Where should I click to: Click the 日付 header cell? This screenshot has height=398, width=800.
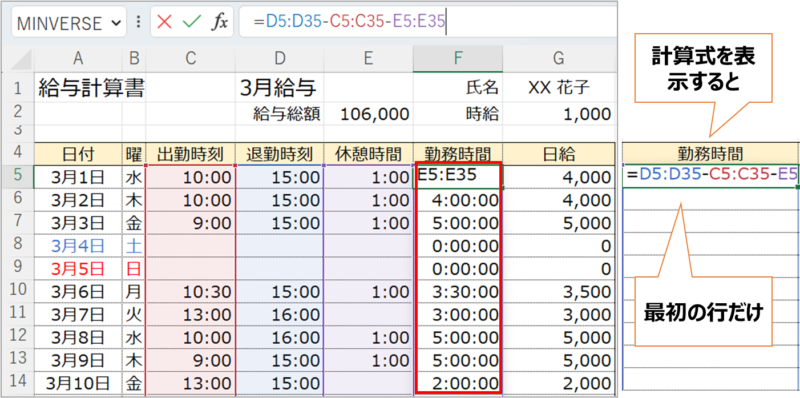pyautogui.click(x=78, y=154)
